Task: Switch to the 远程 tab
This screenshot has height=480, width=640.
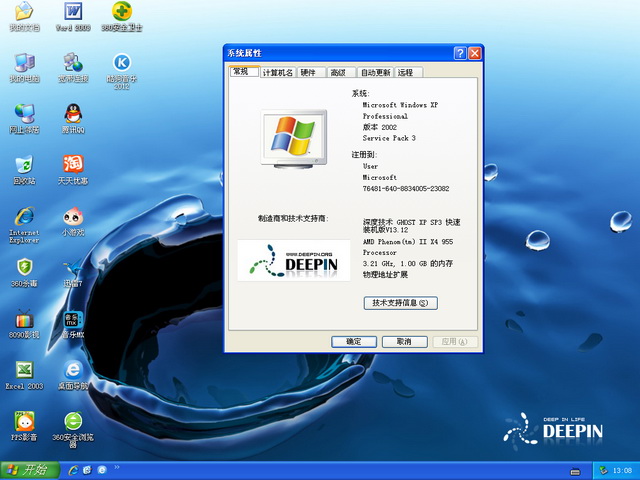Action: pos(409,72)
